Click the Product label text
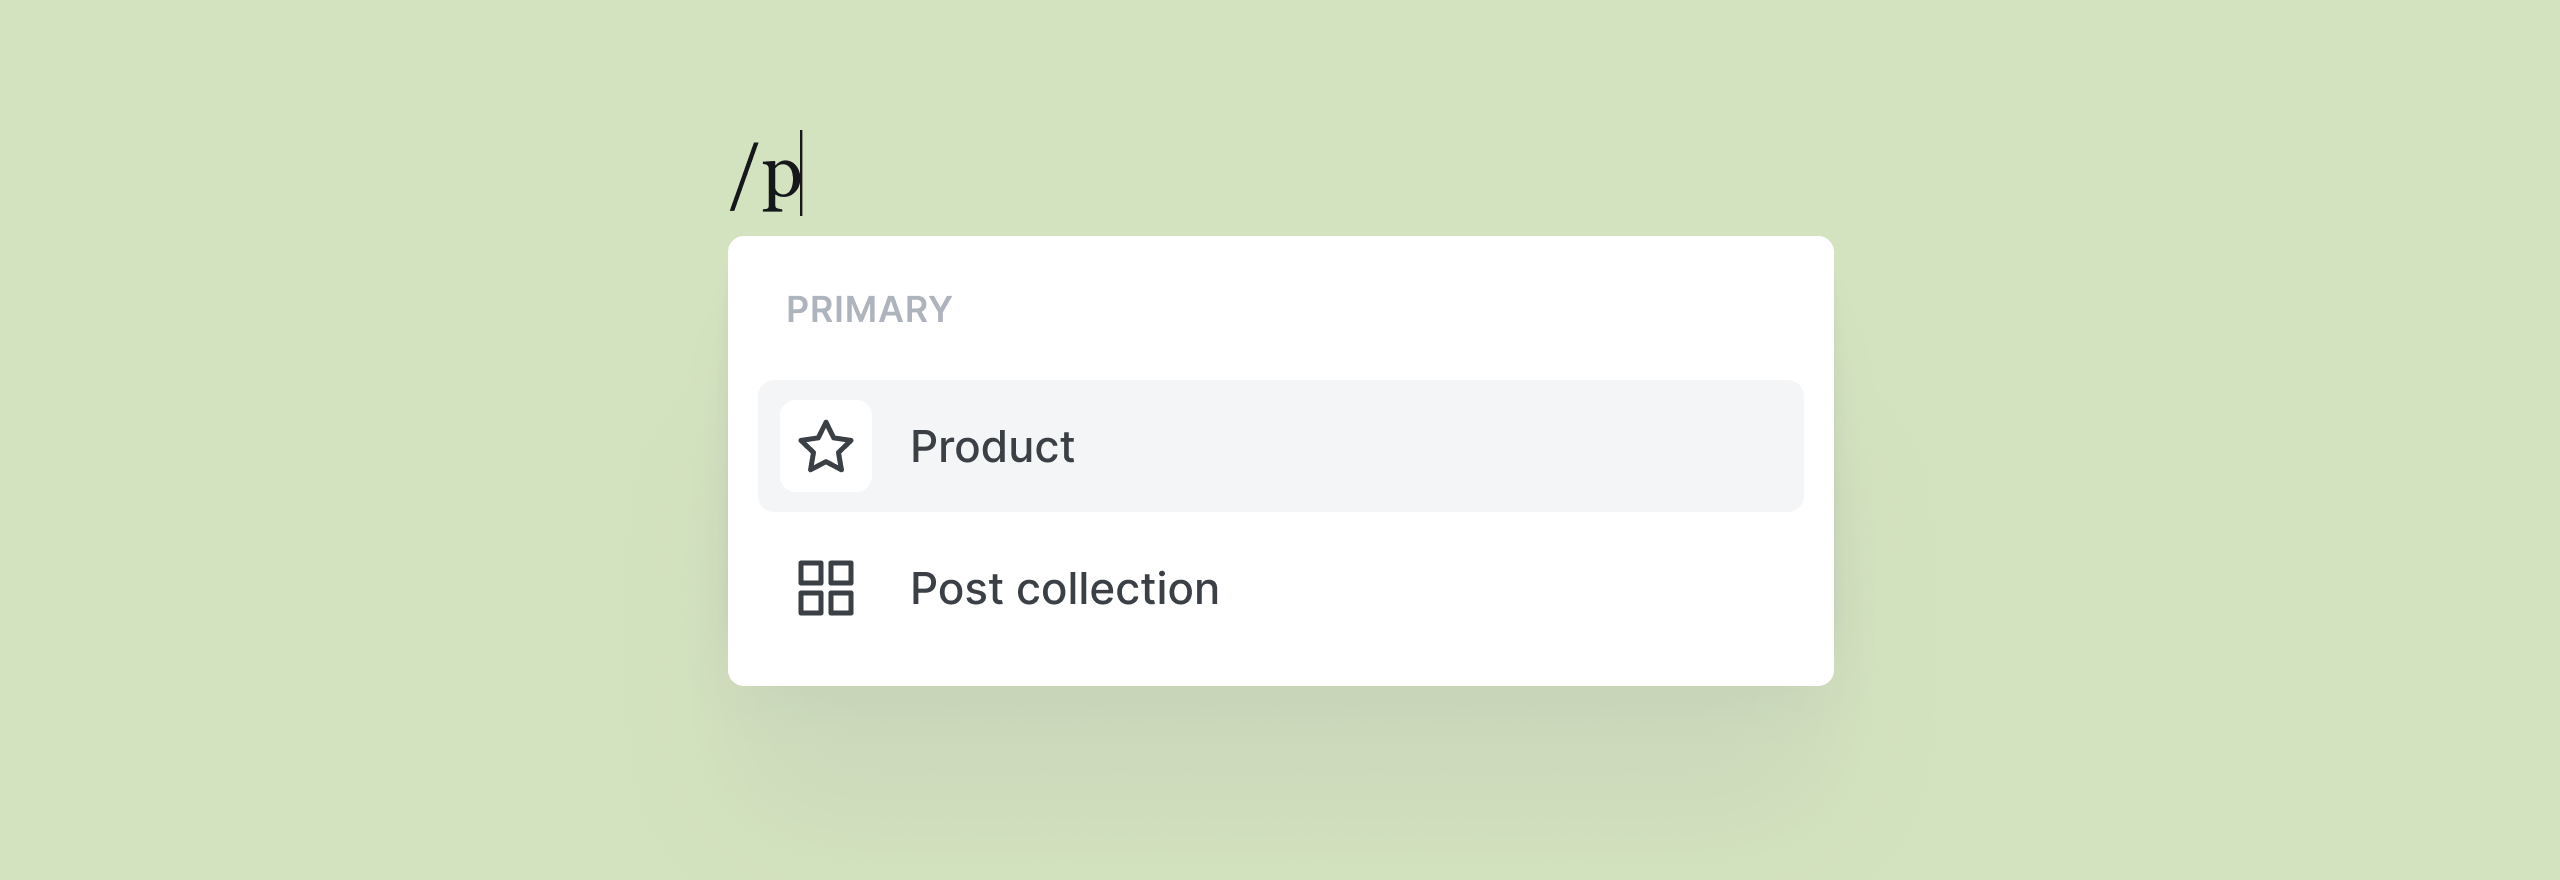The height and width of the screenshot is (880, 2560). click(991, 446)
